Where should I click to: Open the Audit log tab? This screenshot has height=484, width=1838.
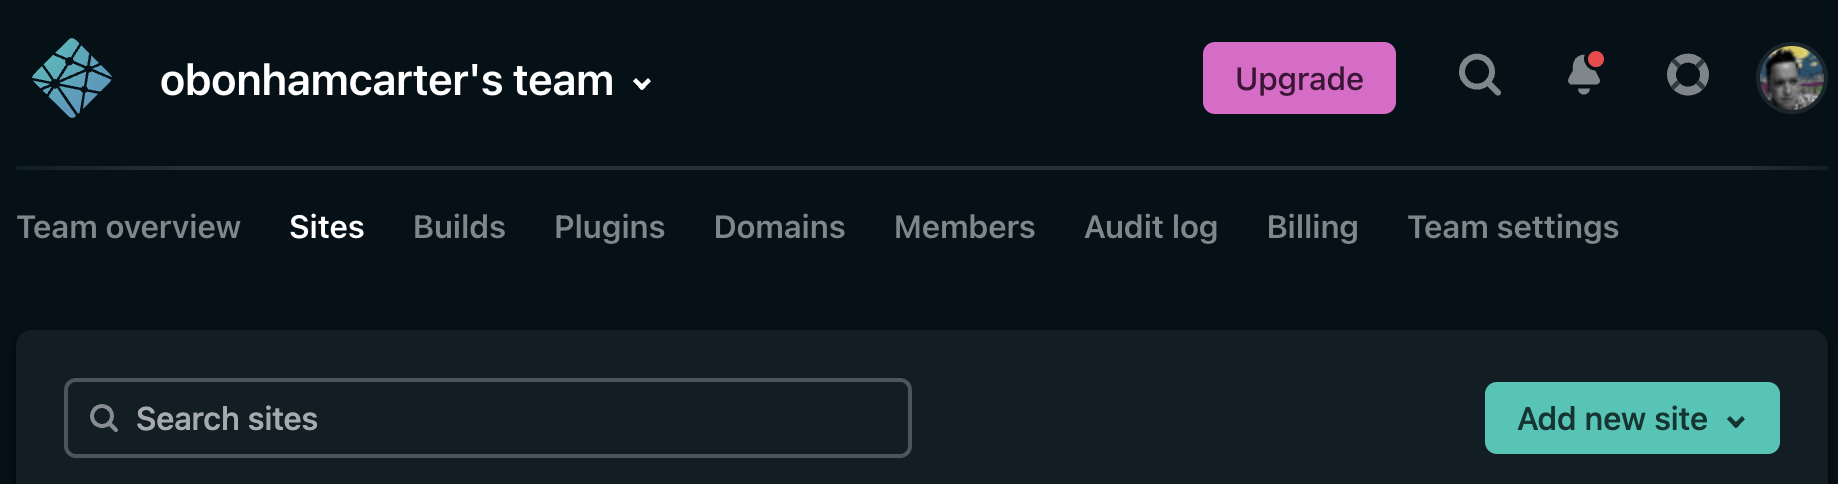coord(1151,227)
